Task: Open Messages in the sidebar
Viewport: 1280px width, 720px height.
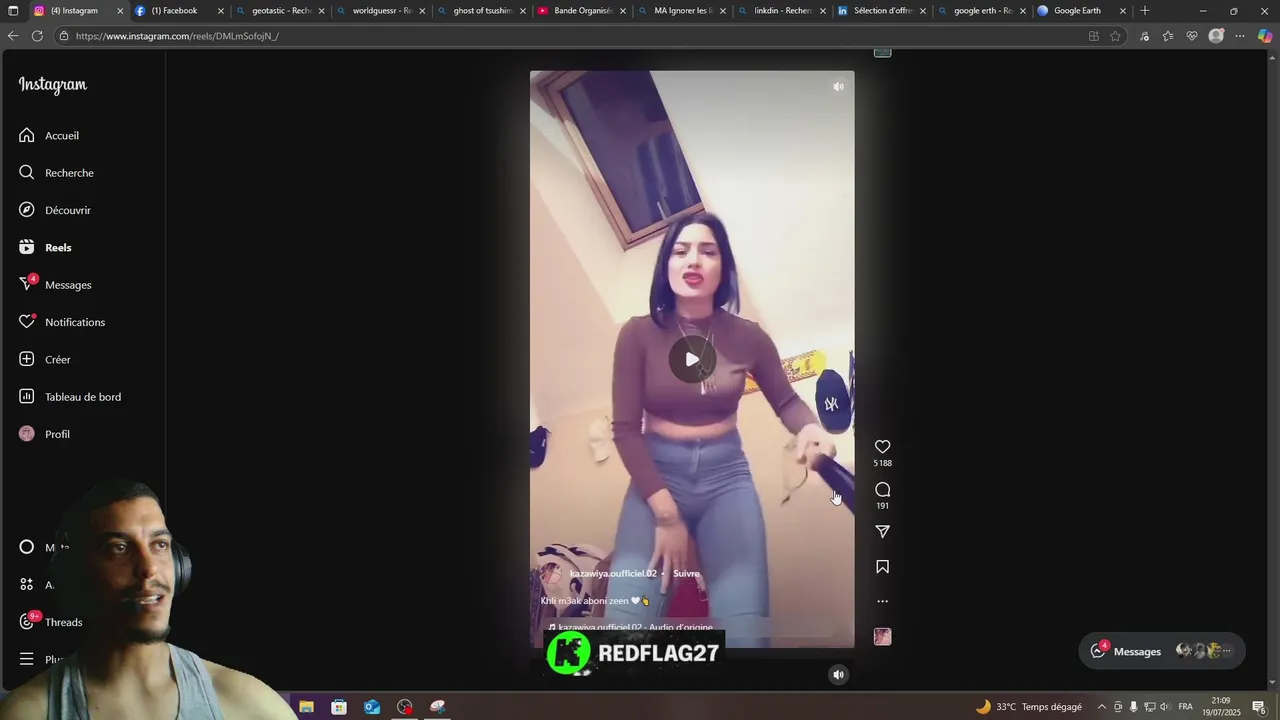Action: pyautogui.click(x=56, y=285)
